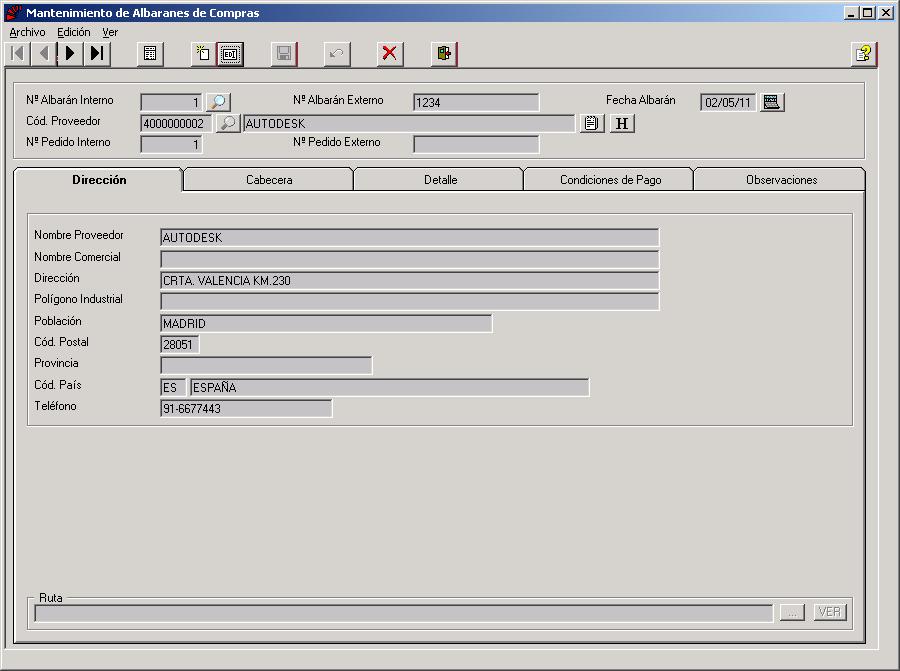
Task: Click the empty Polígono Industrial field
Action: pos(410,301)
